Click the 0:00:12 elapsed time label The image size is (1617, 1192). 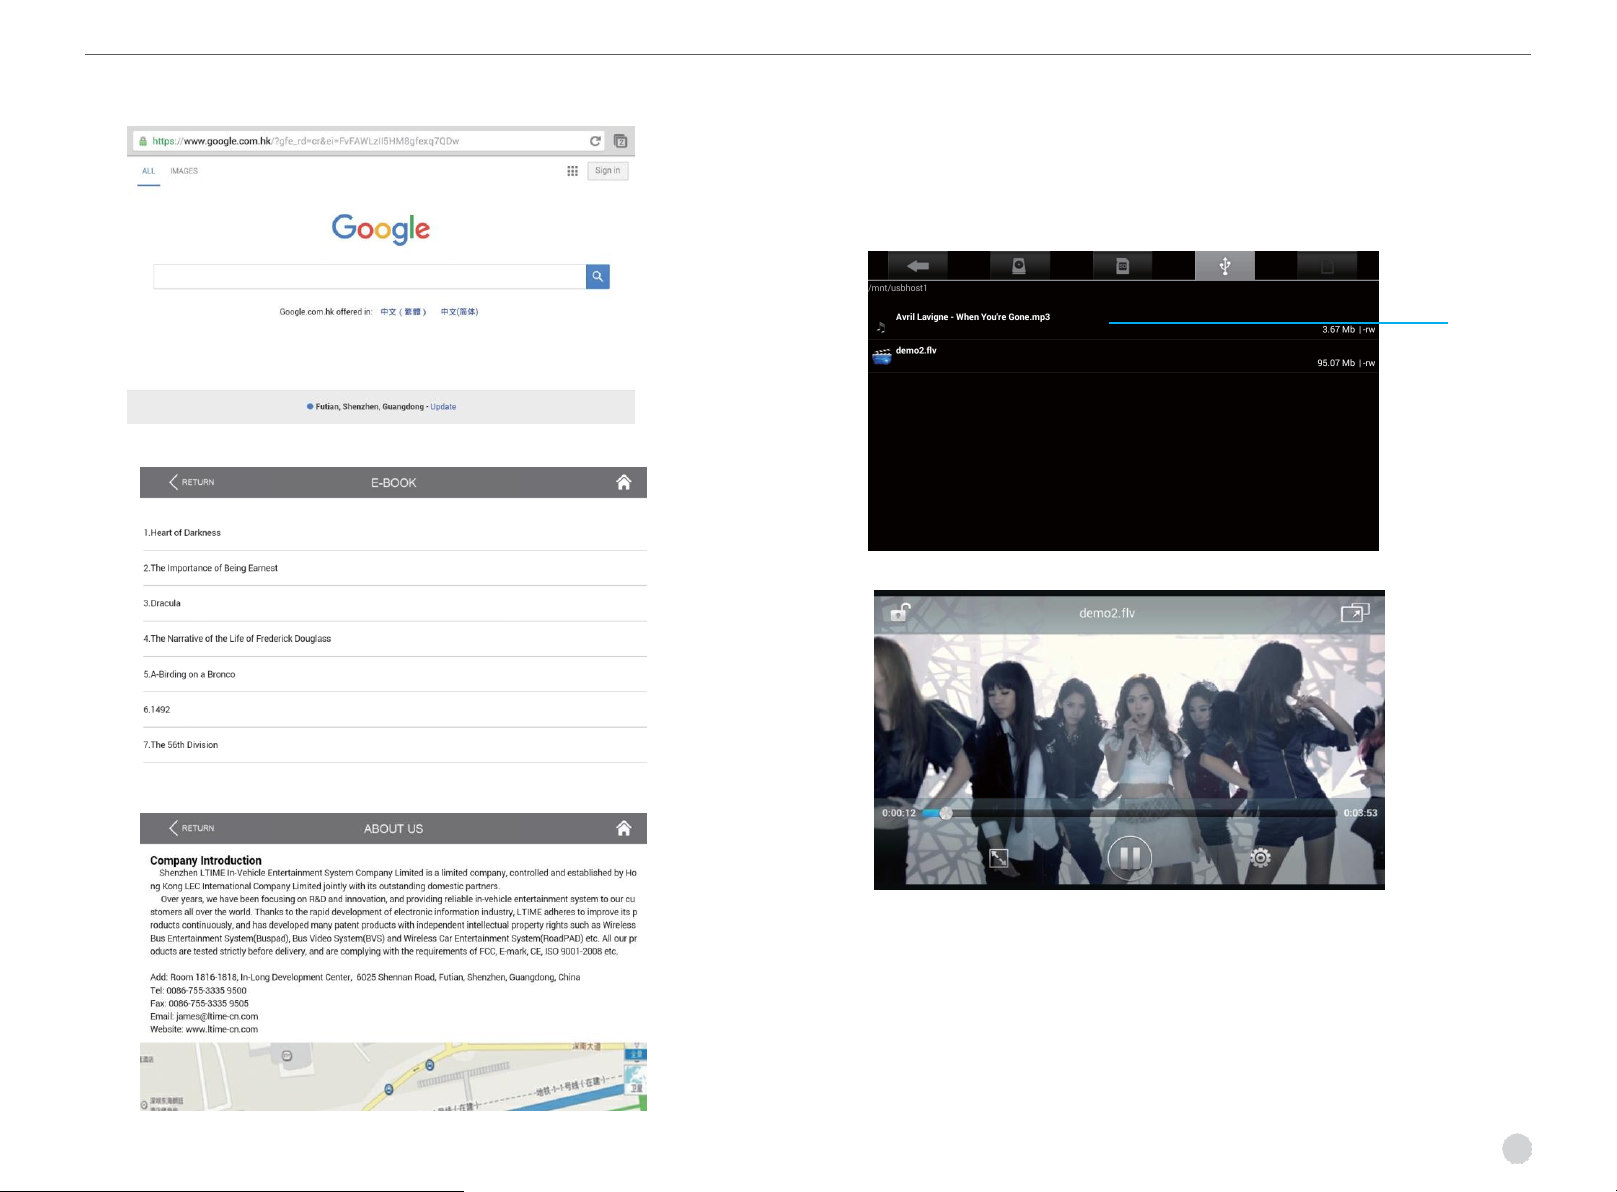point(899,813)
